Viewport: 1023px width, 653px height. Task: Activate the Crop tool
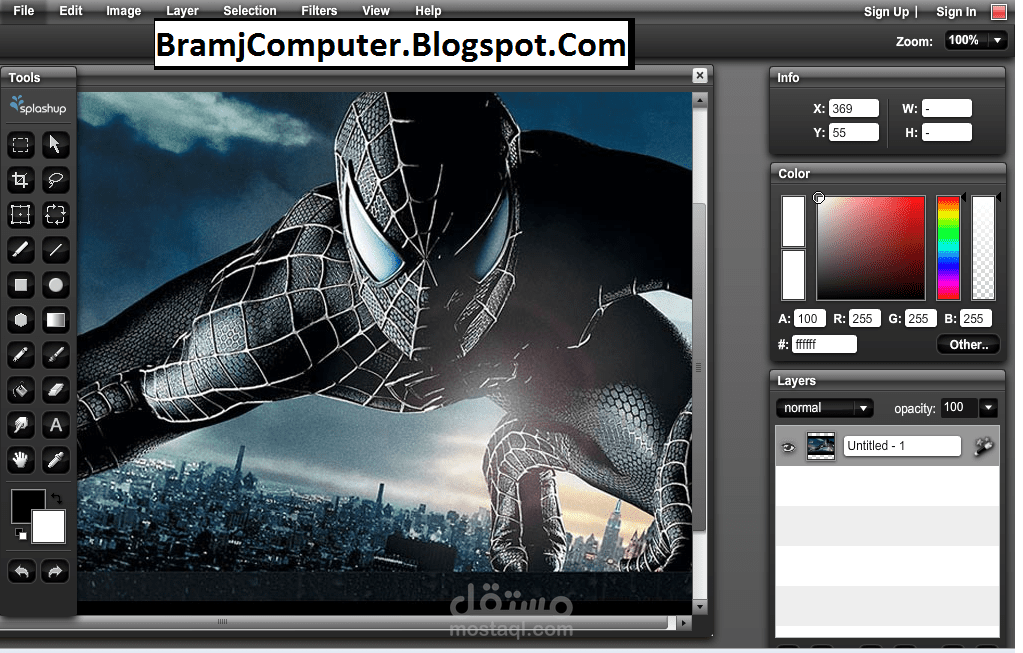click(20, 179)
